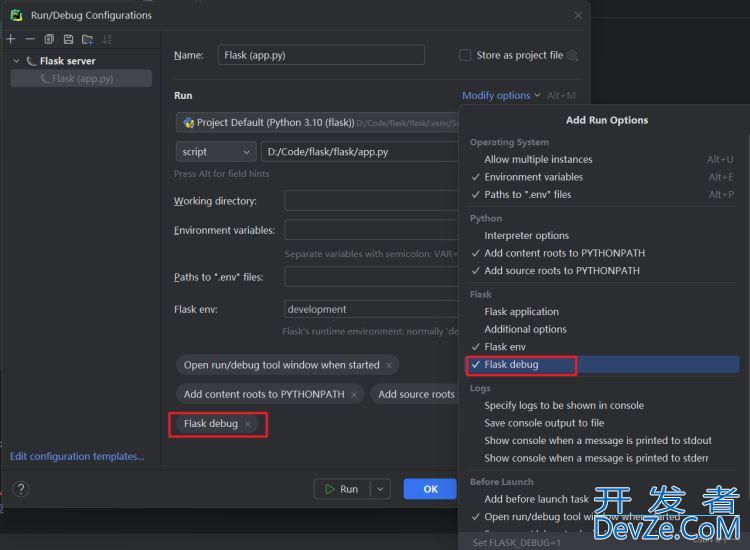Click the Paths to ".env" files field
The image size is (750, 550).
click(371, 277)
